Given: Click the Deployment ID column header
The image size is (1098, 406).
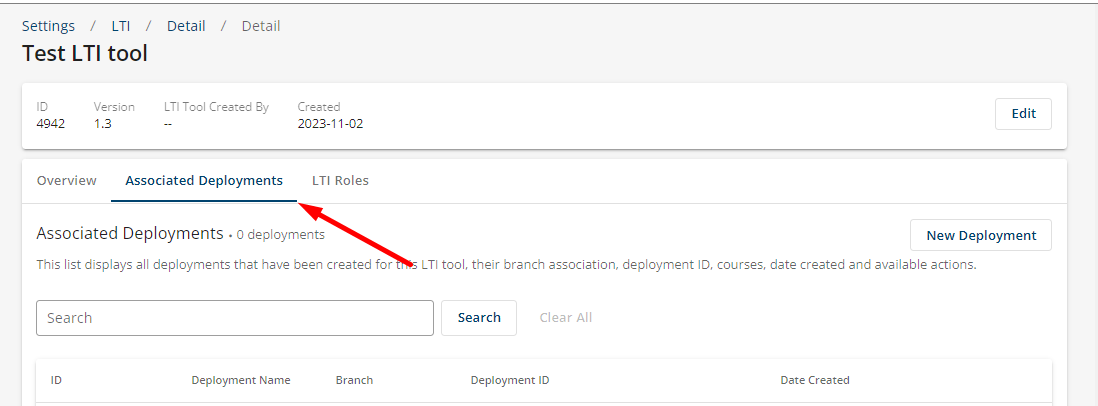Looking at the screenshot, I should pos(510,380).
